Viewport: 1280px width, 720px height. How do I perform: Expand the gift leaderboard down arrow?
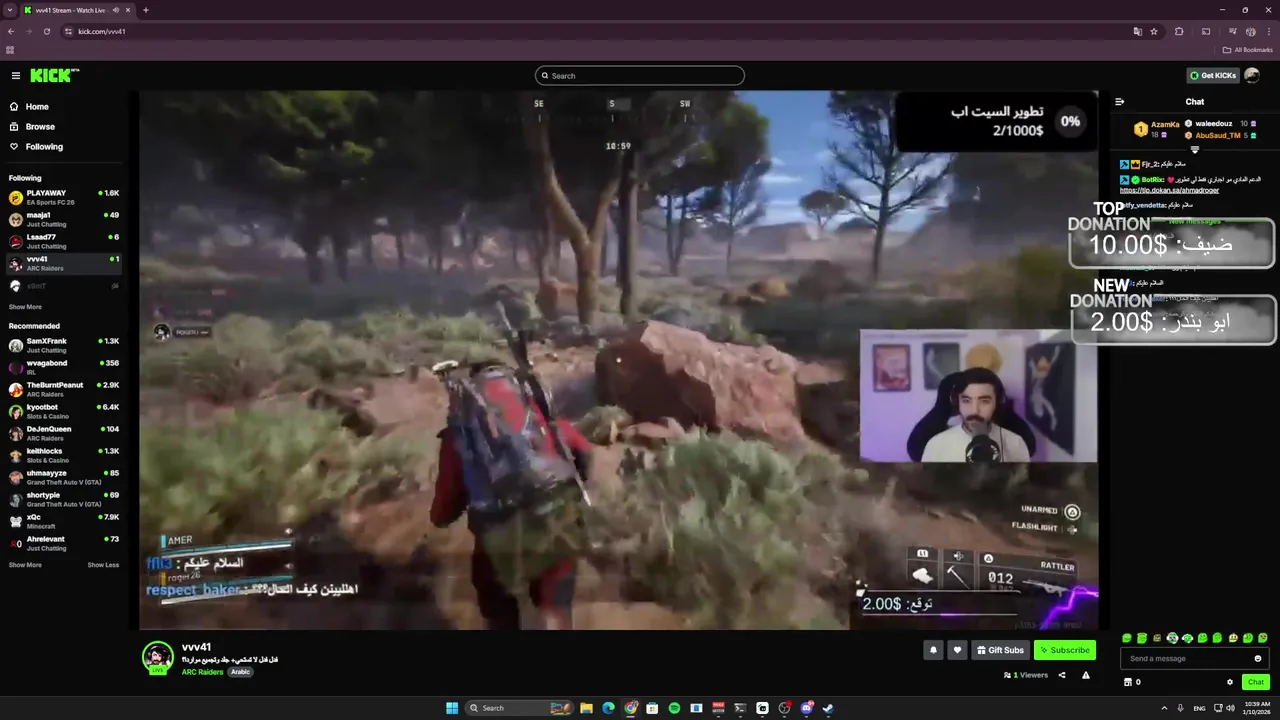click(1194, 150)
